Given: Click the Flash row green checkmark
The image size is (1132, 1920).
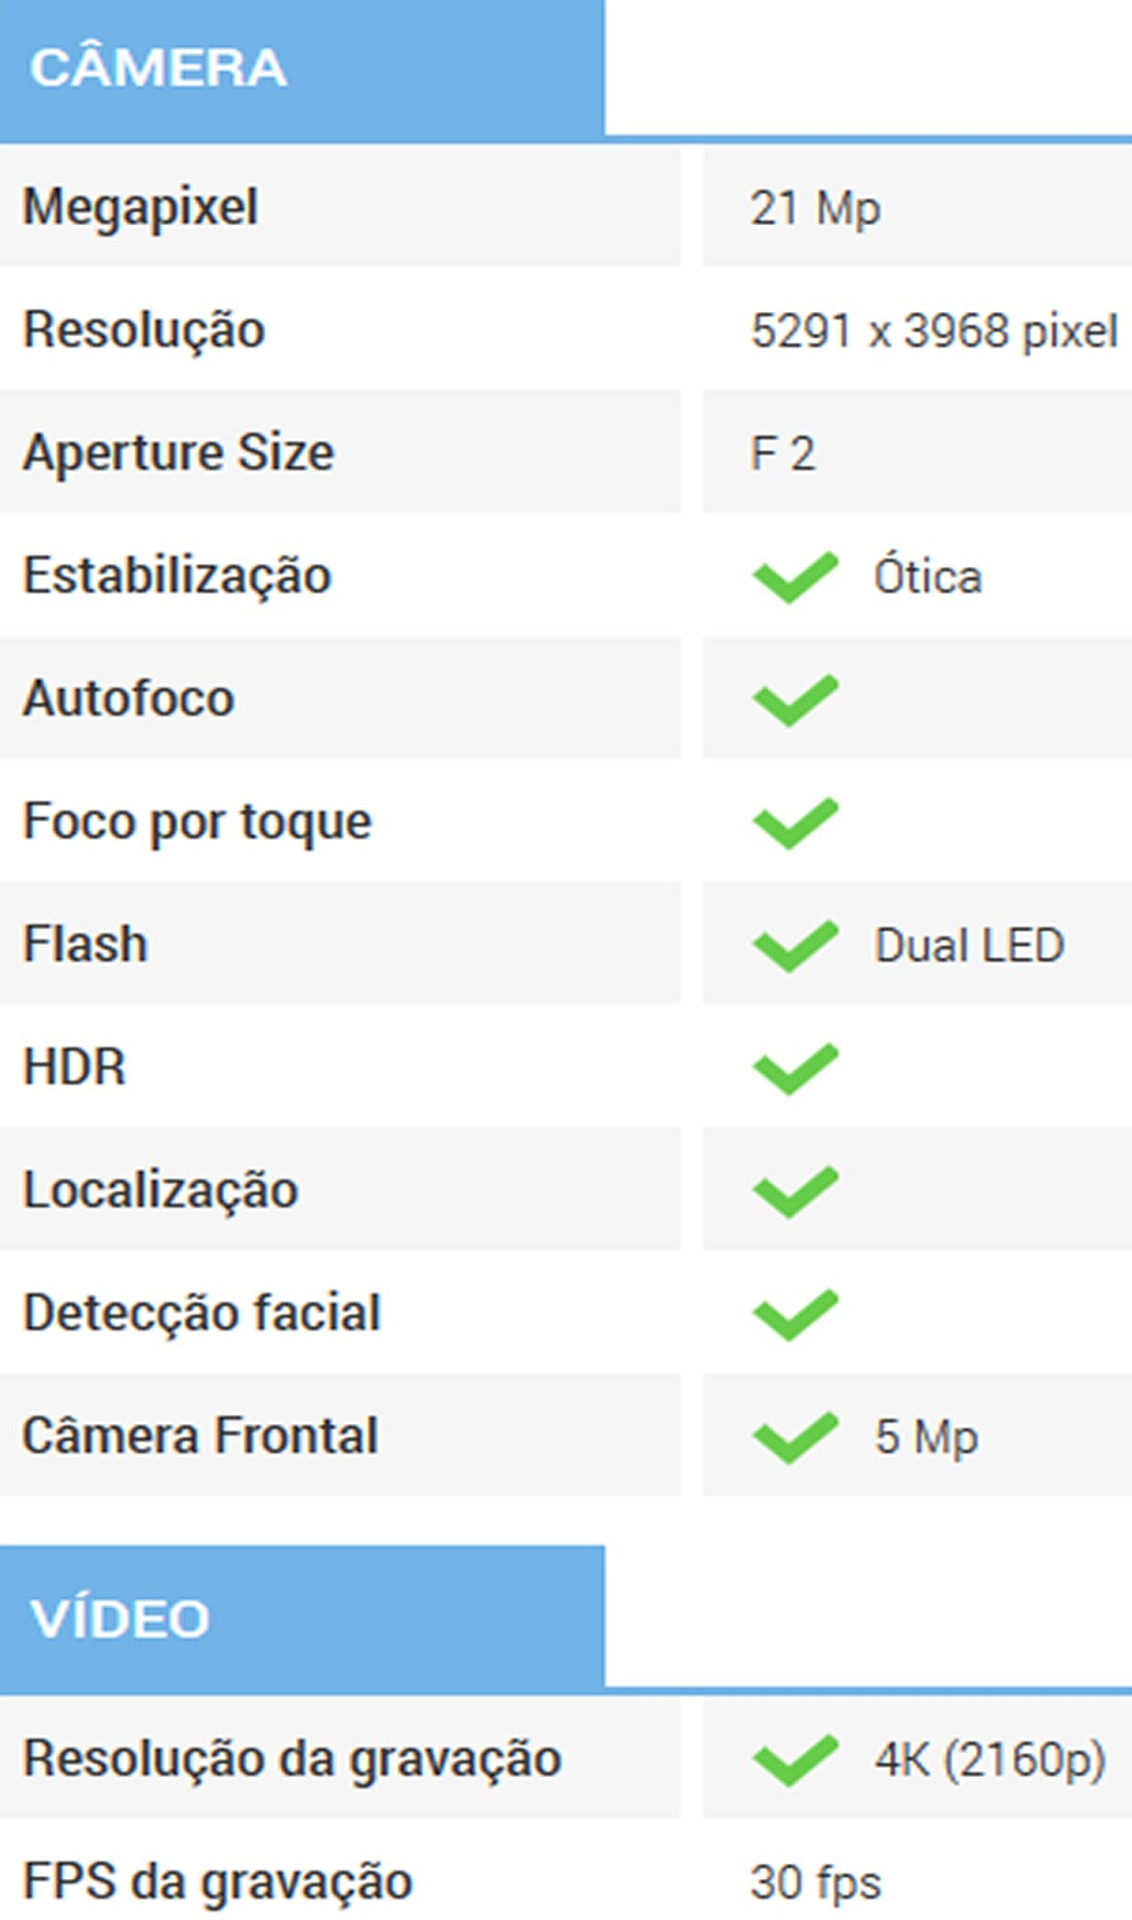Looking at the screenshot, I should [795, 945].
